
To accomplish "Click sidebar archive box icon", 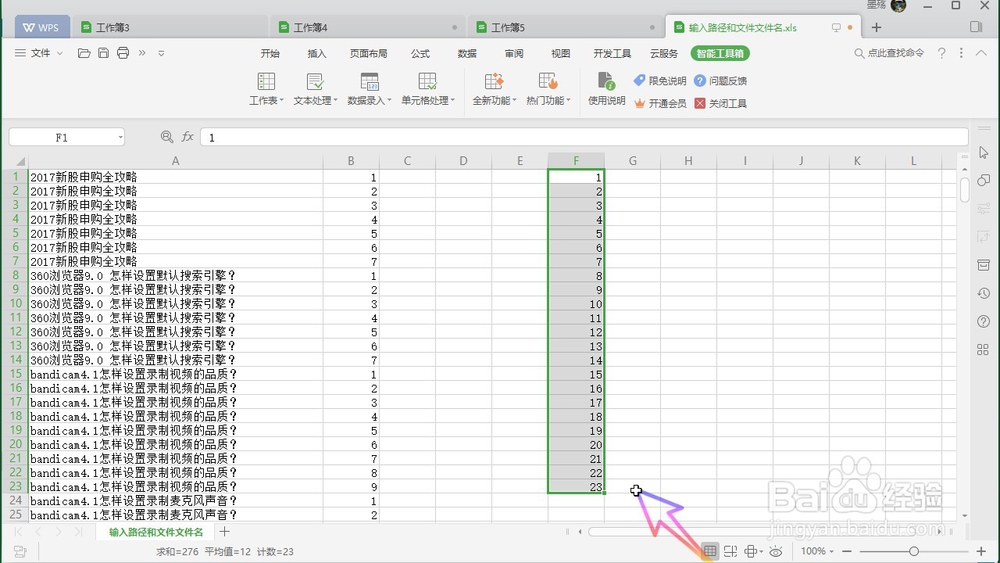I will coord(983,265).
